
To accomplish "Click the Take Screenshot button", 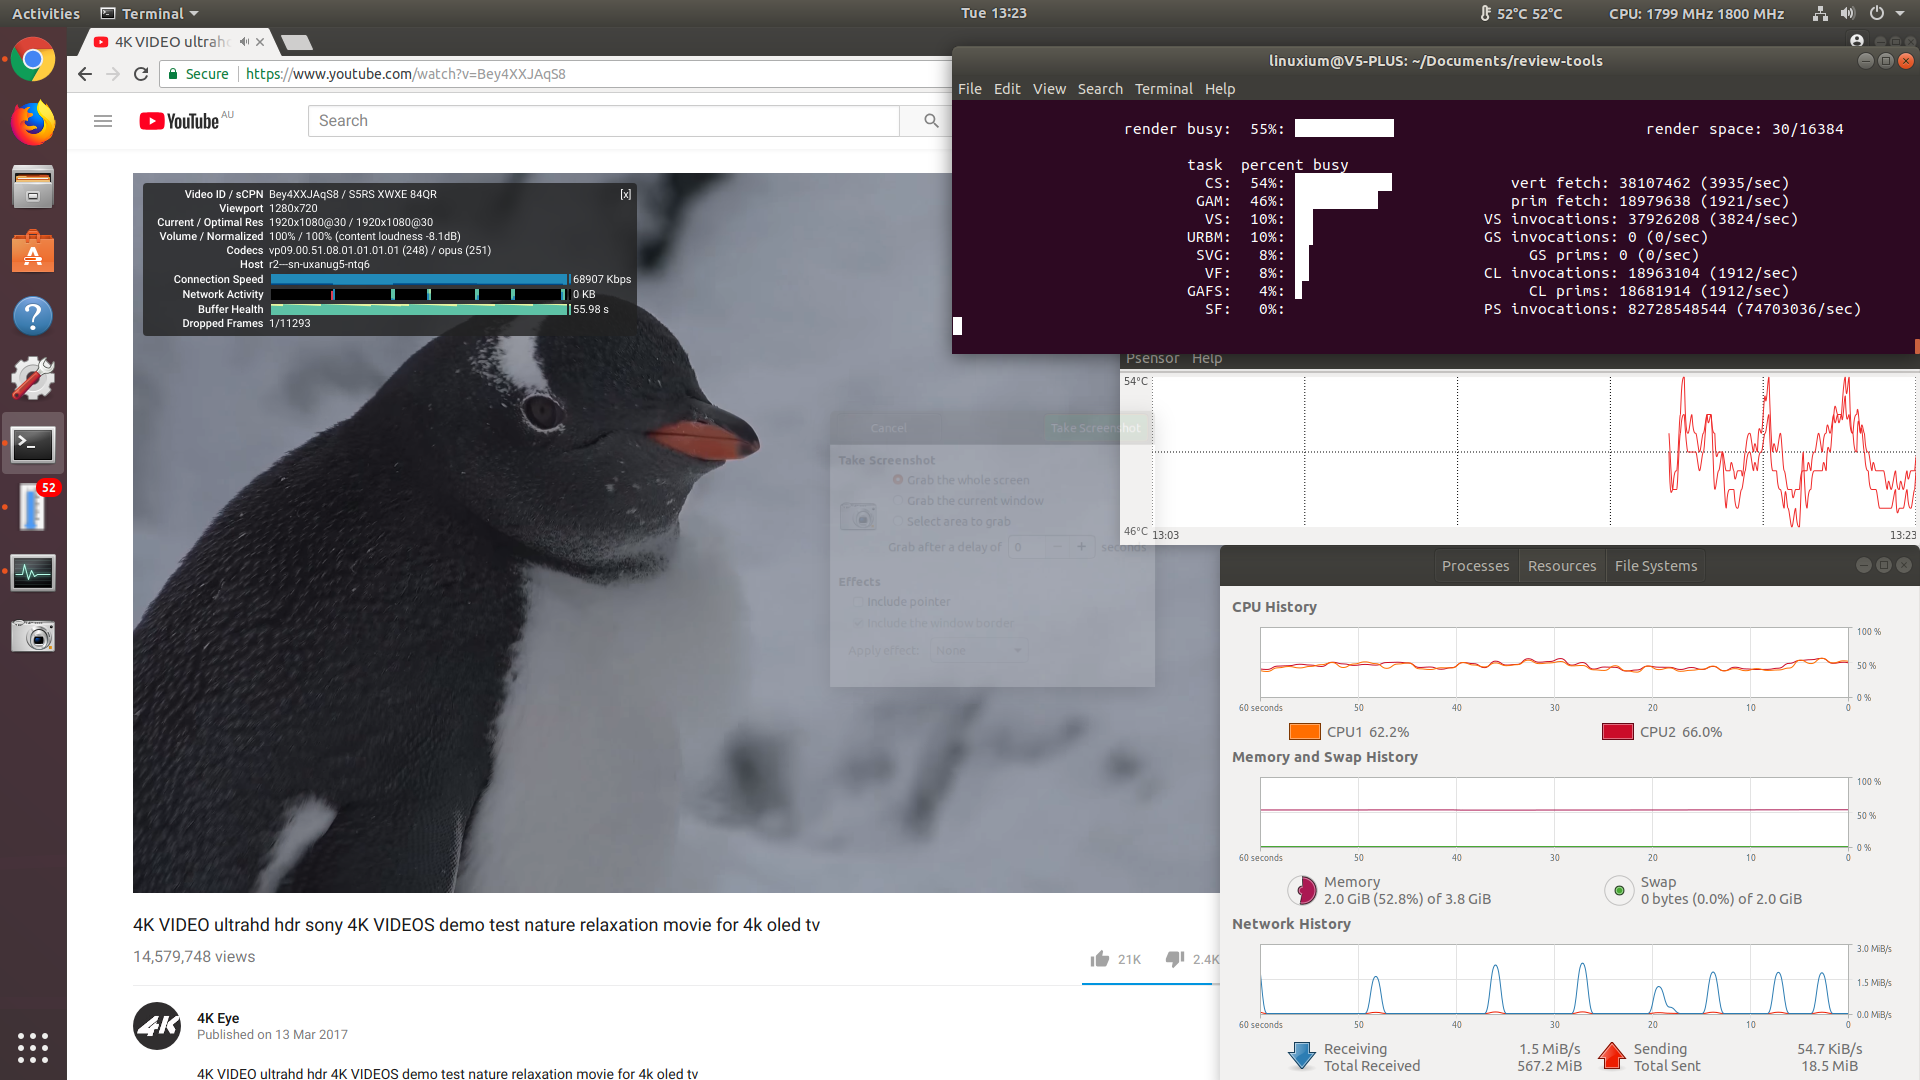I will (x=1095, y=428).
